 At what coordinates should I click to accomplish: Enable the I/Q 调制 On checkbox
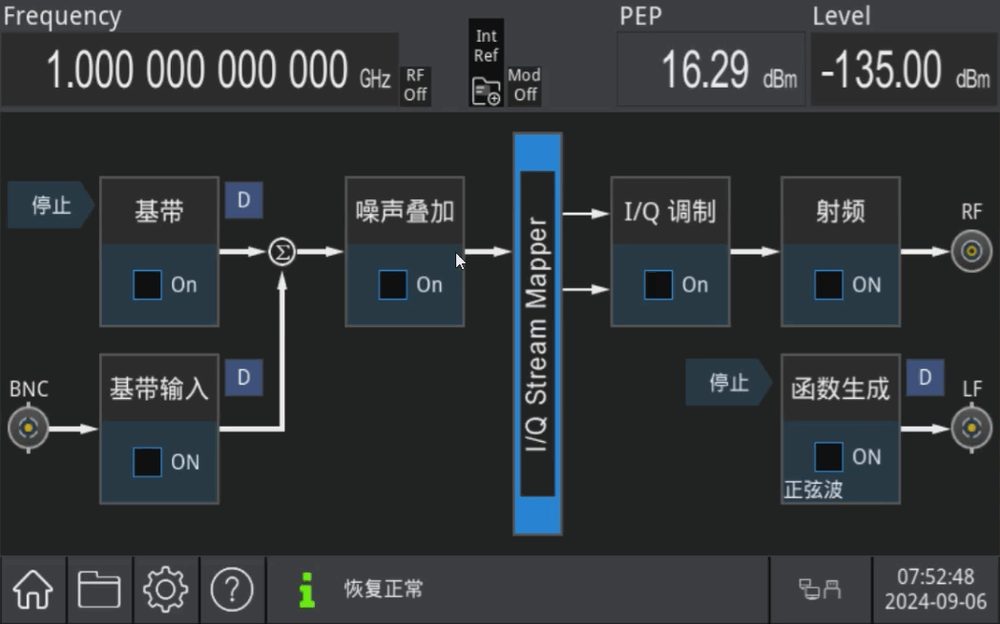pos(658,285)
